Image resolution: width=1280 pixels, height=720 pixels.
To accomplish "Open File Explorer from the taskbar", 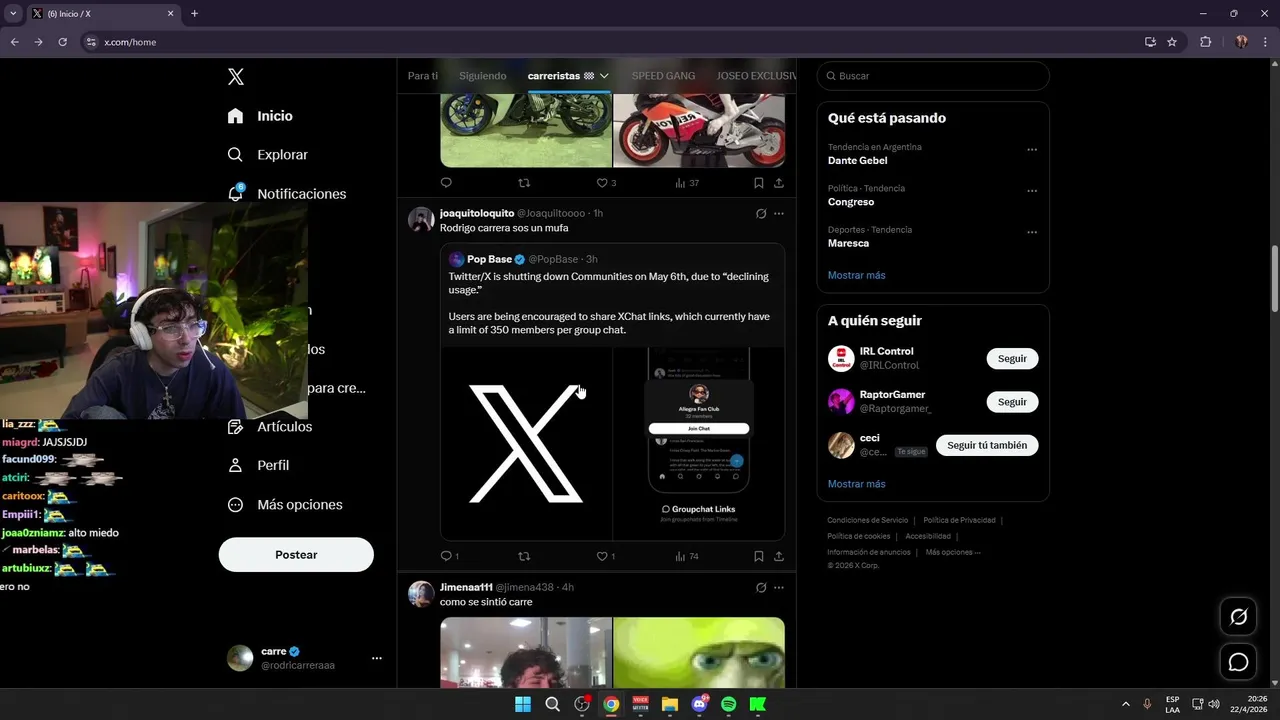I will pos(670,704).
